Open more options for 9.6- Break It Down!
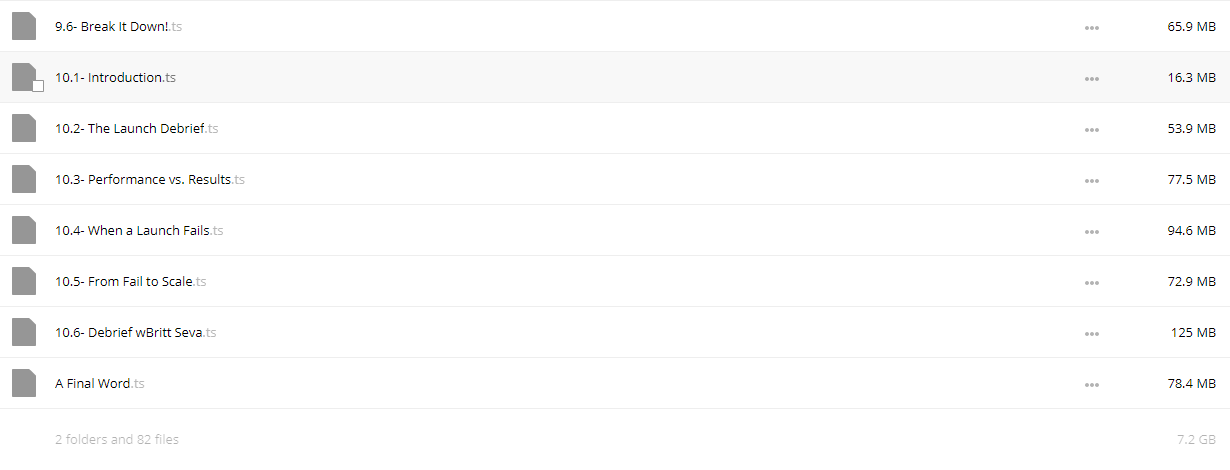The height and width of the screenshot is (470, 1230). (x=1092, y=27)
